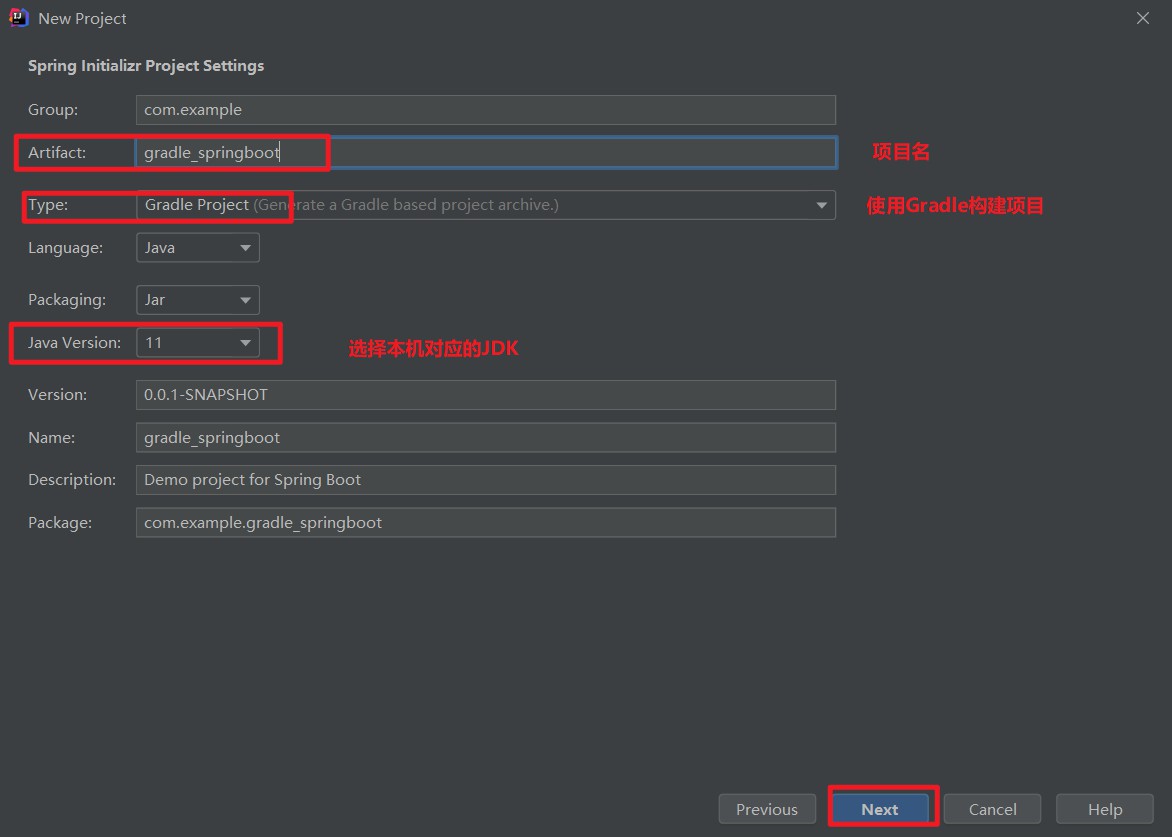Close the New Project dialog with the X
Image resolution: width=1172 pixels, height=837 pixels.
tap(1143, 17)
